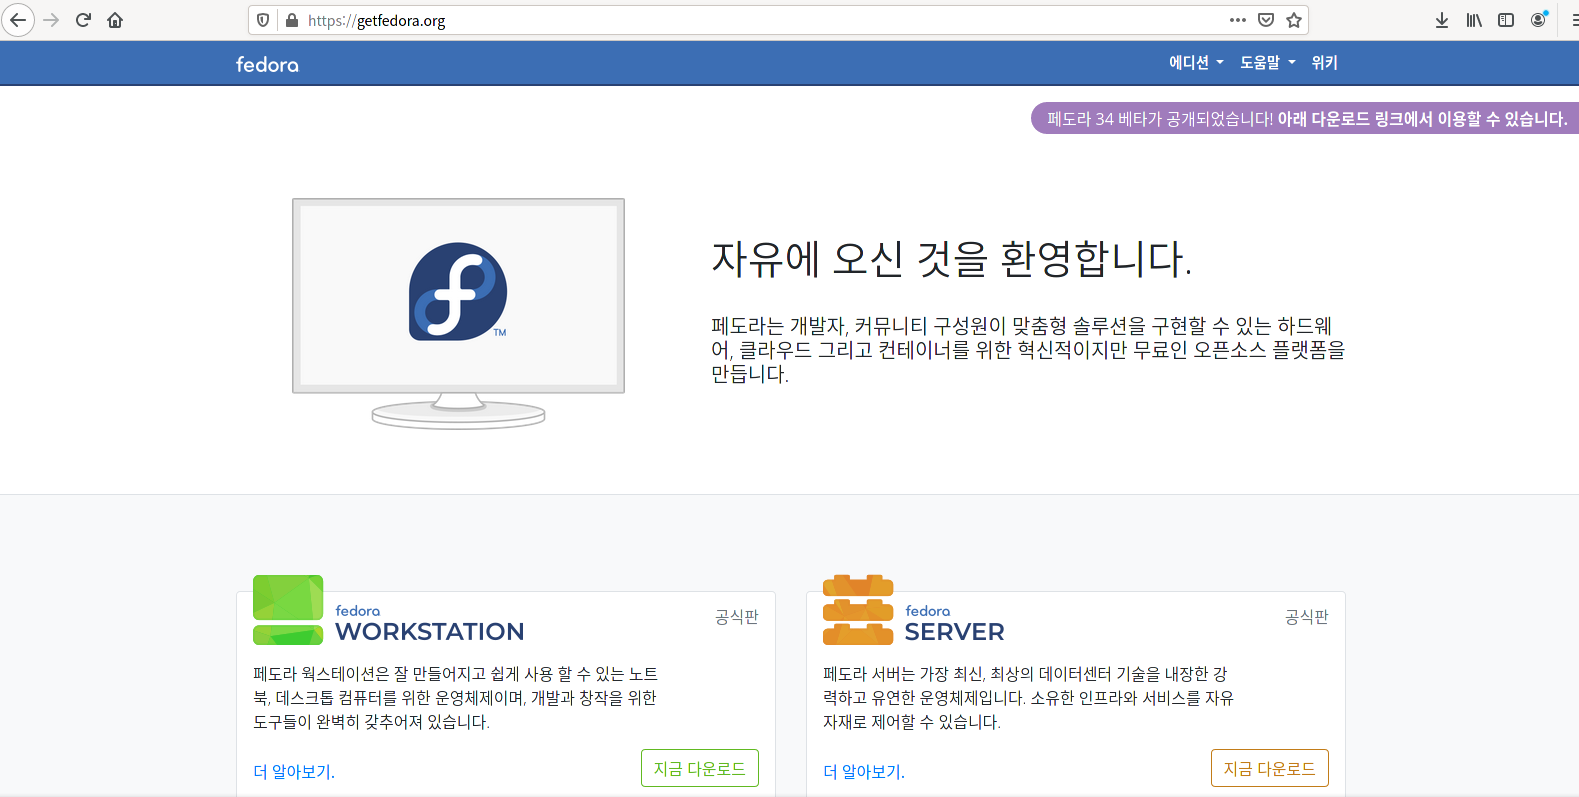Click Server 지금 다운로드 button
Viewport: 1579px width, 797px height.
coord(1270,768)
